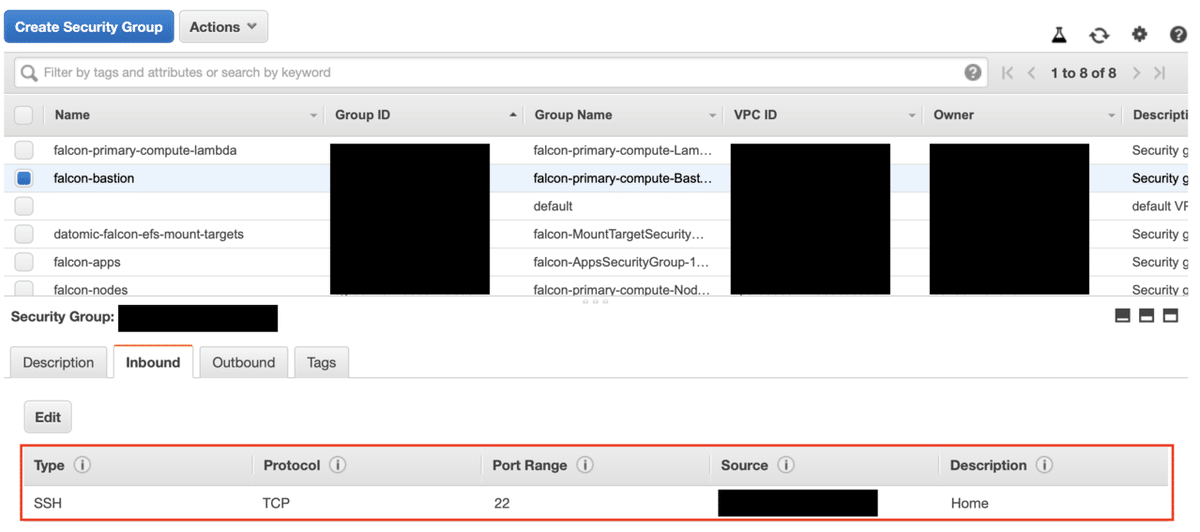Viewport: 1200px width, 532px height.
Task: Refresh the security group list
Action: (1099, 34)
